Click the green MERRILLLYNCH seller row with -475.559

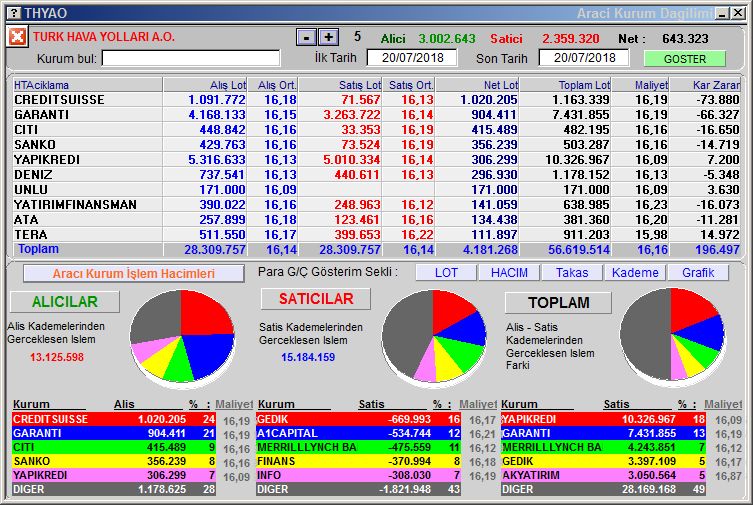point(359,447)
